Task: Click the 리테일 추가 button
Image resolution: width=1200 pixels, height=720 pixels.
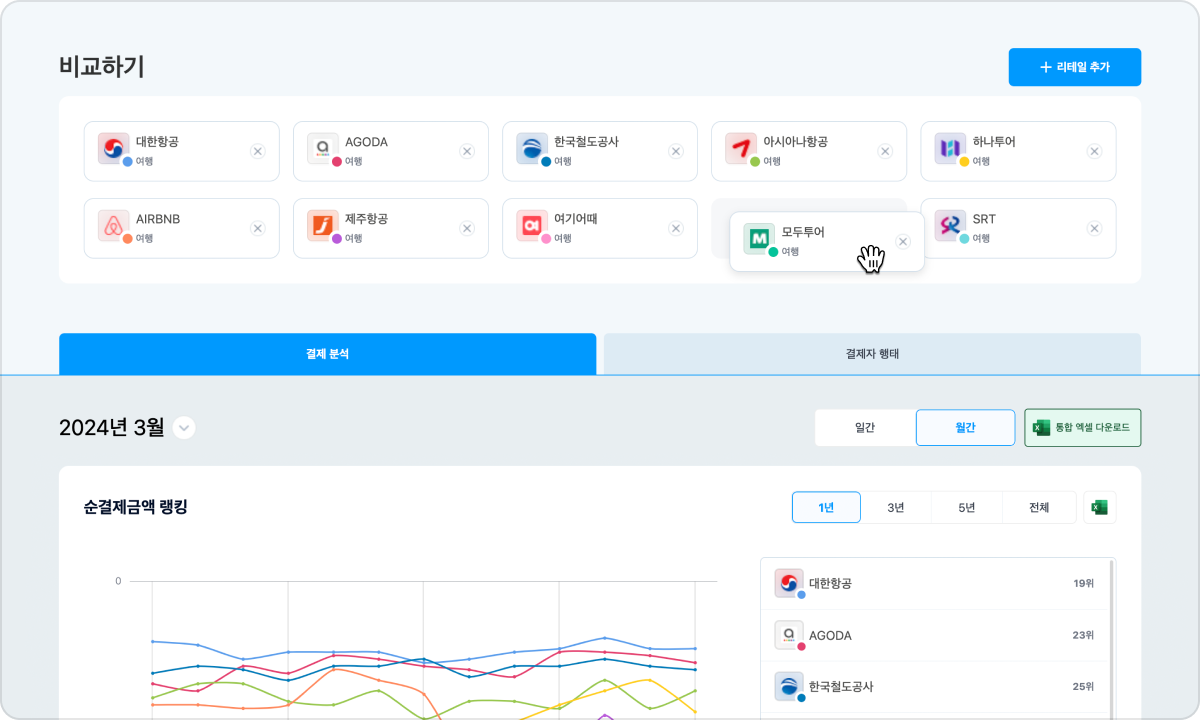Action: pos(1074,67)
